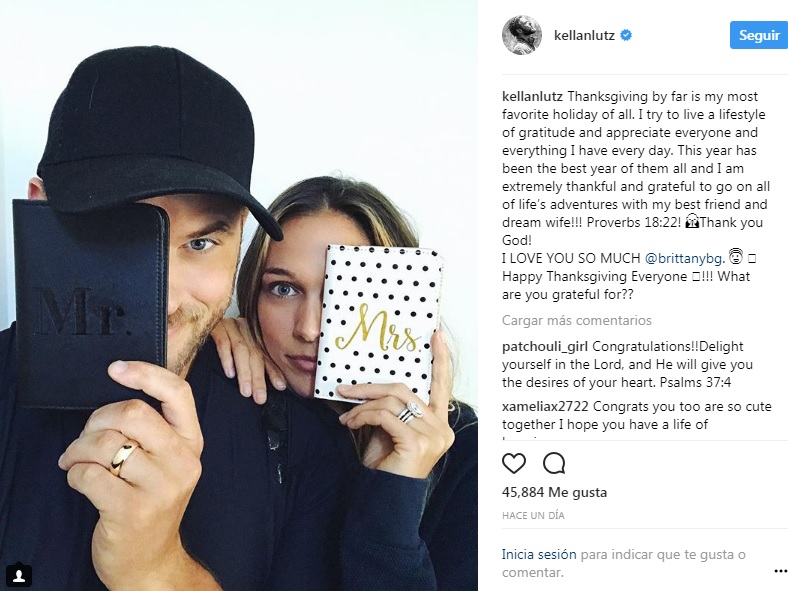The height and width of the screenshot is (591, 788).
Task: Show tagged people icon on photo
Action: pos(19,574)
